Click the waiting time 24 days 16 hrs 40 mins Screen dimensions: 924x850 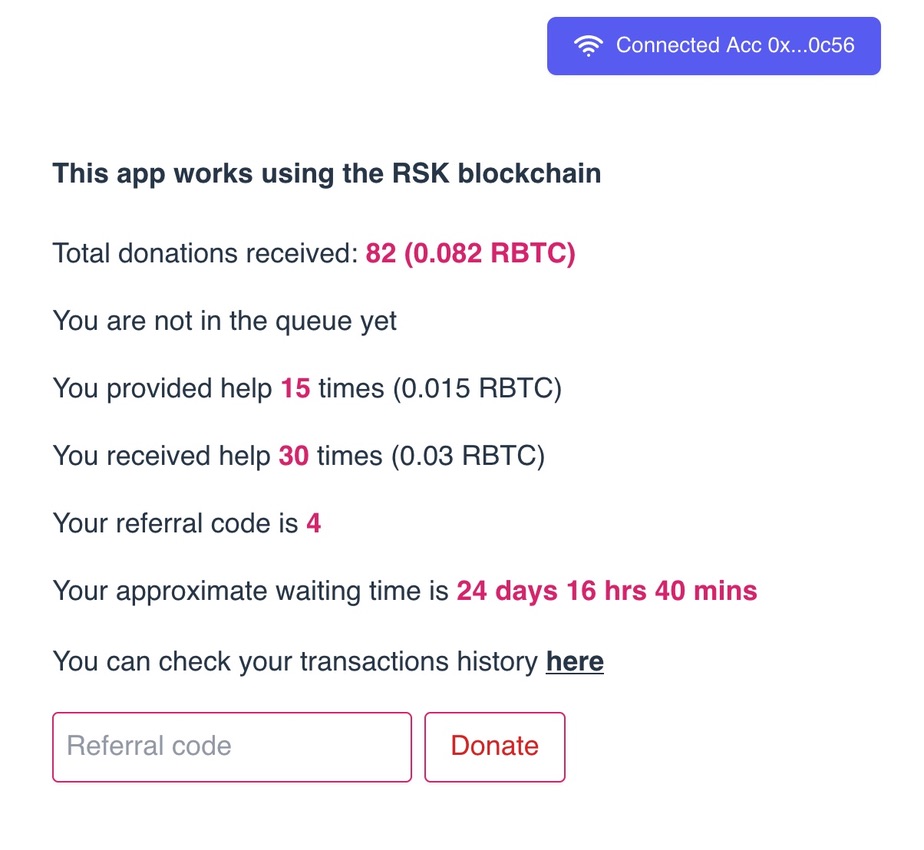(607, 591)
